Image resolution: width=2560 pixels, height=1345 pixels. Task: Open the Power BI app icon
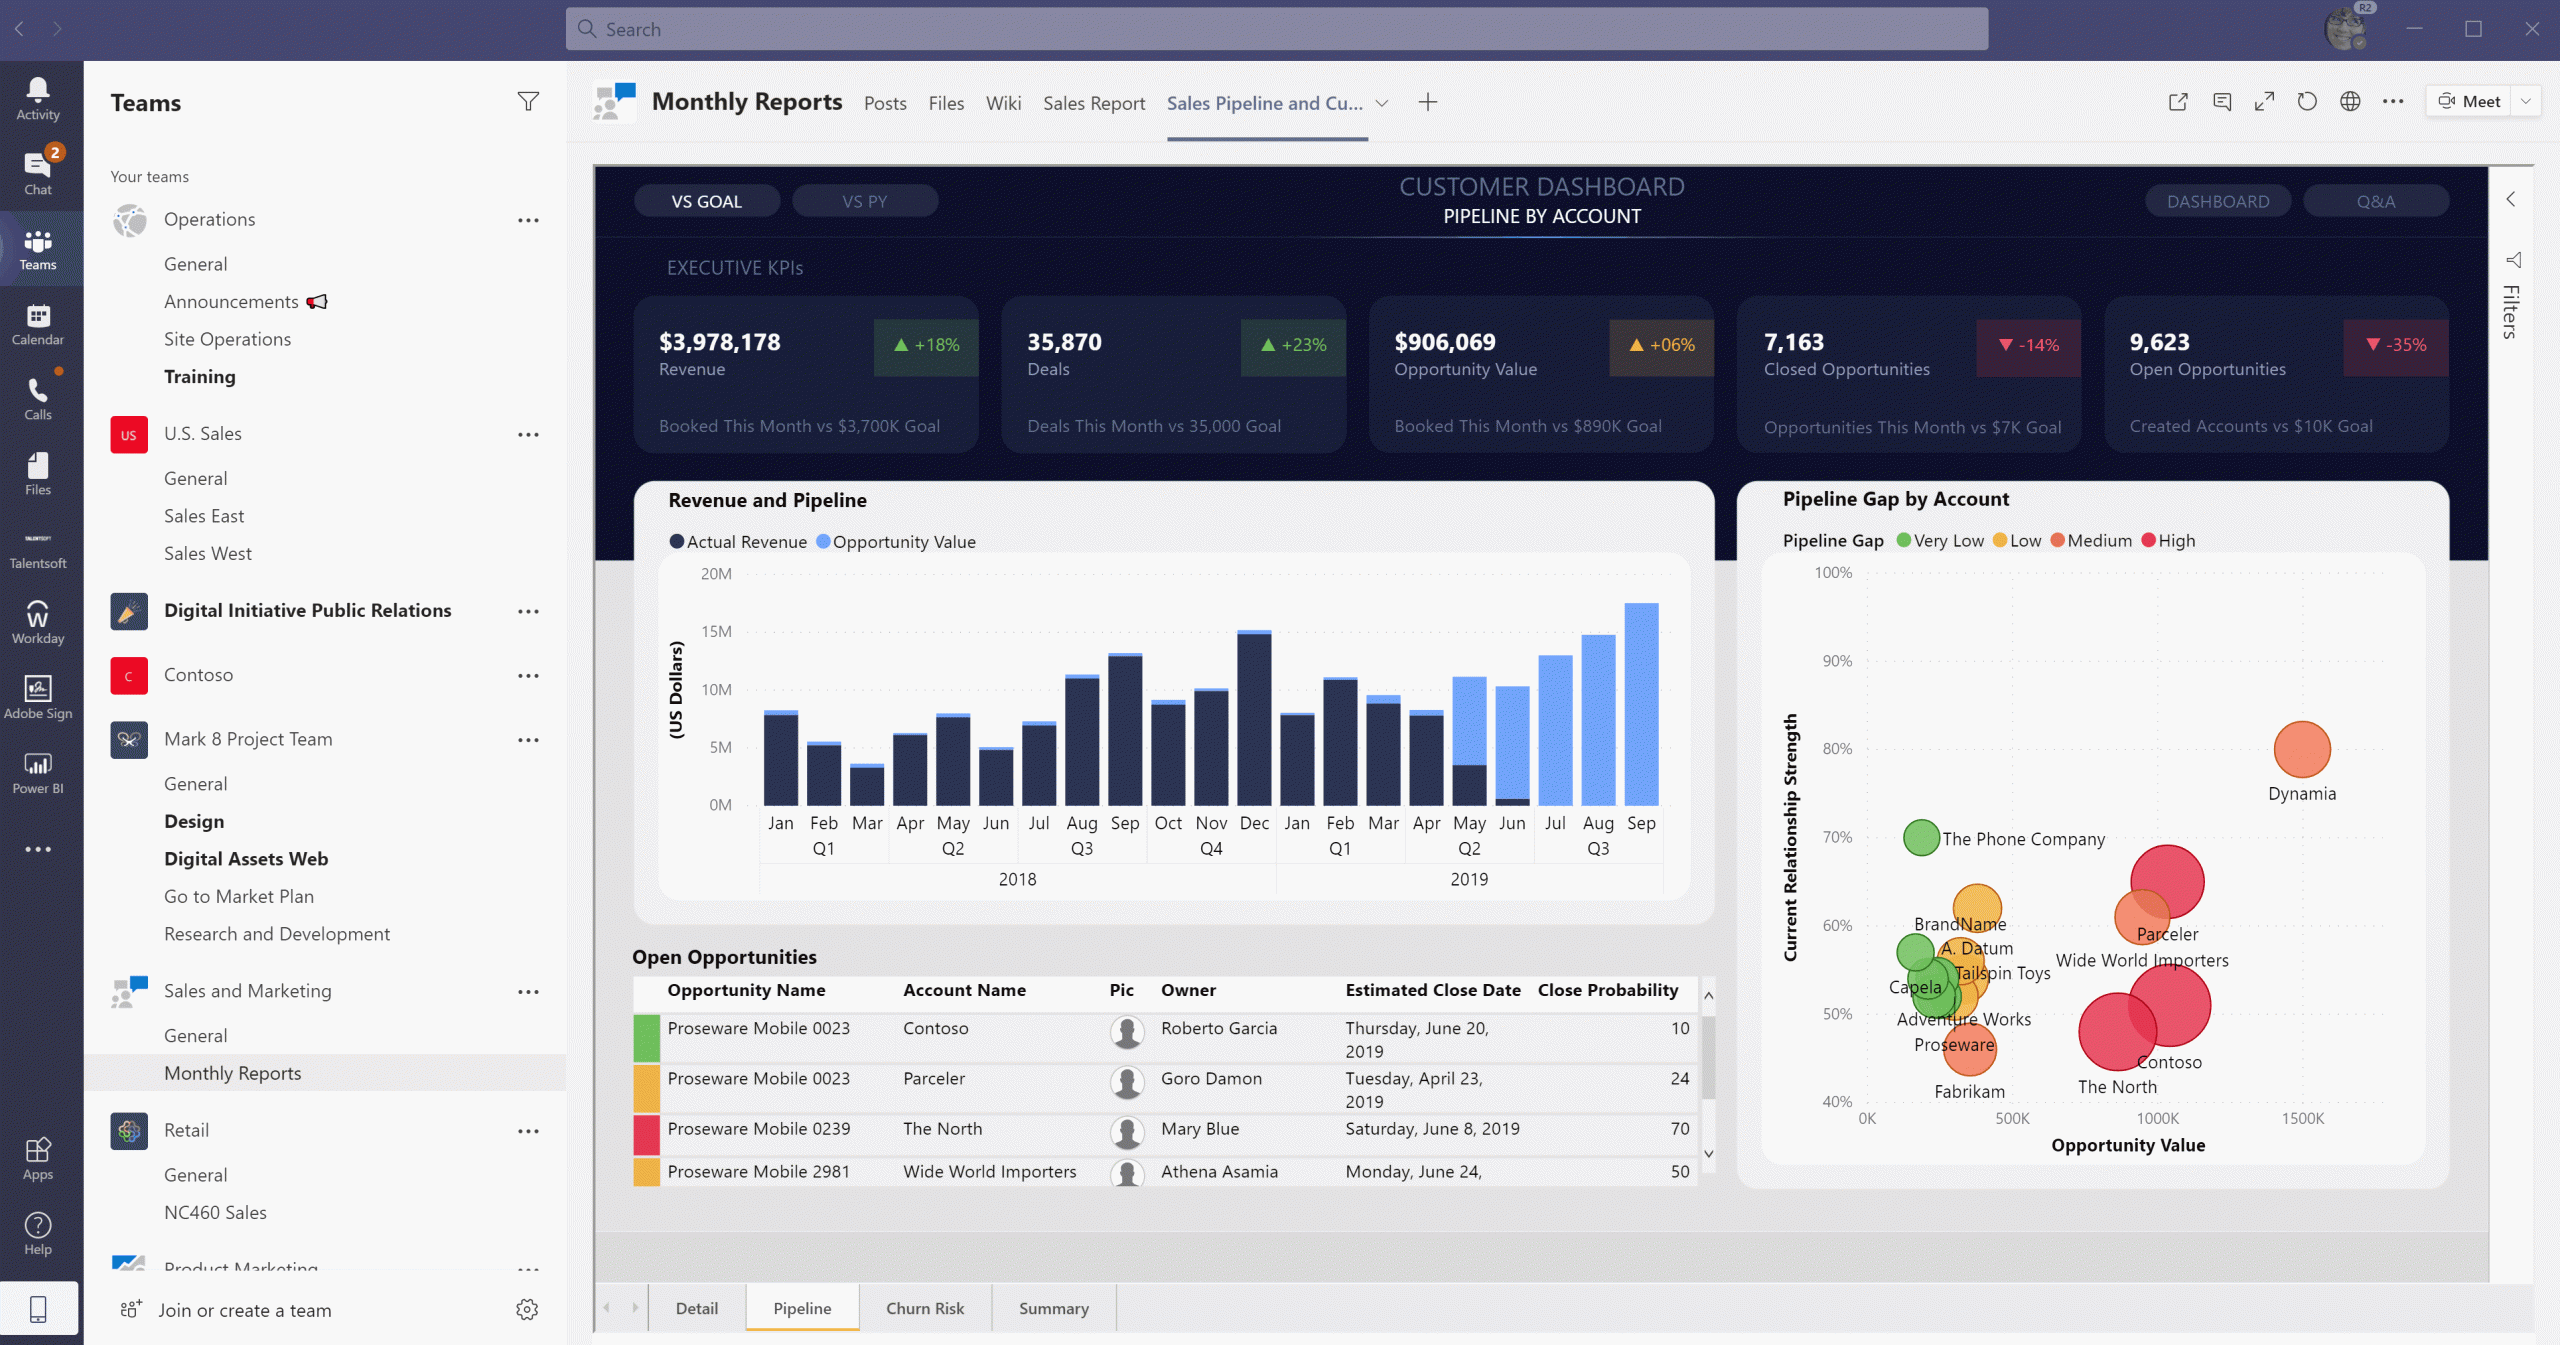click(38, 773)
